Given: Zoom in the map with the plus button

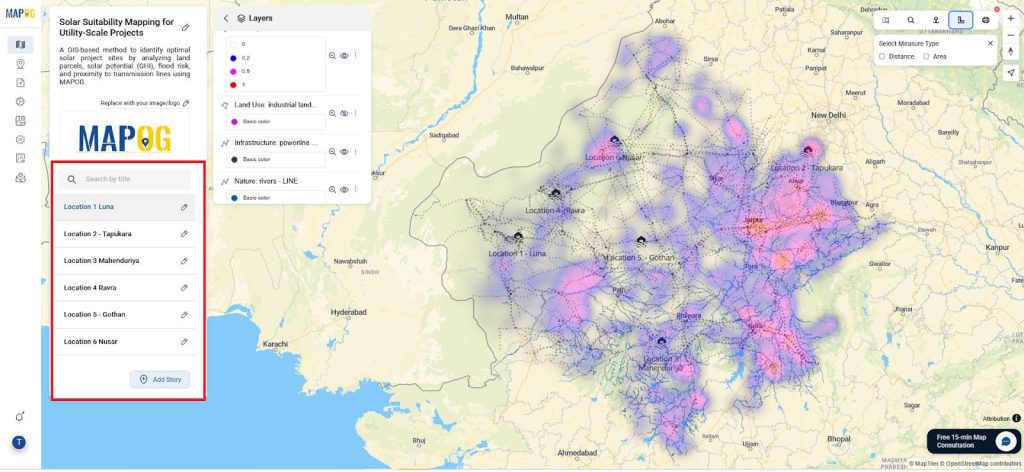Looking at the screenshot, I should (x=1011, y=19).
